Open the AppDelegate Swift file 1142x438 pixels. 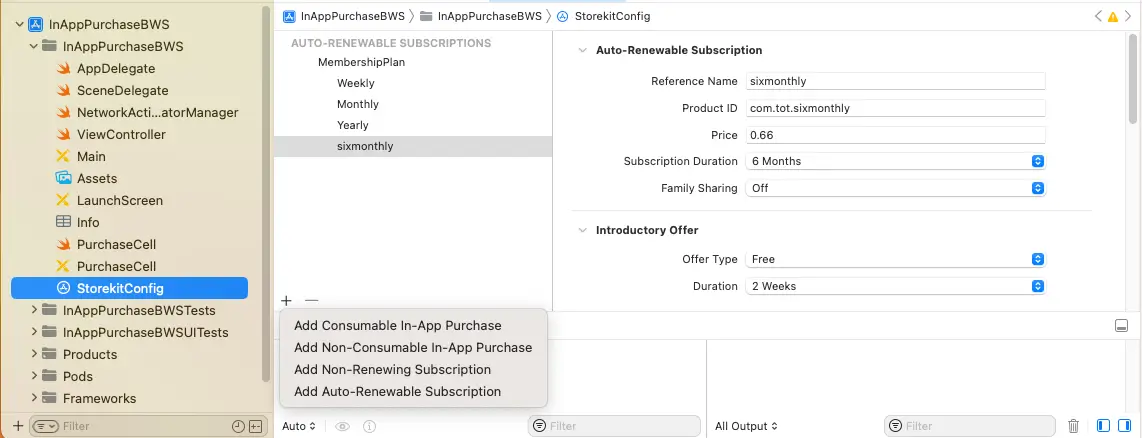116,69
